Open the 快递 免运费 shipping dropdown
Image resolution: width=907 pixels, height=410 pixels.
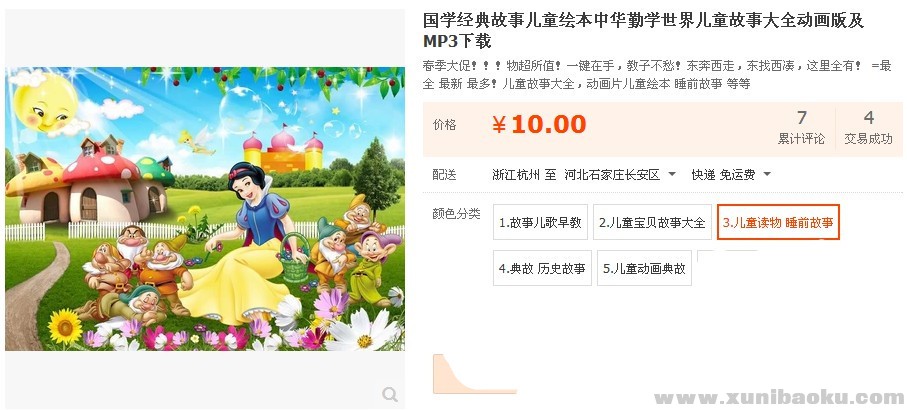[731, 175]
